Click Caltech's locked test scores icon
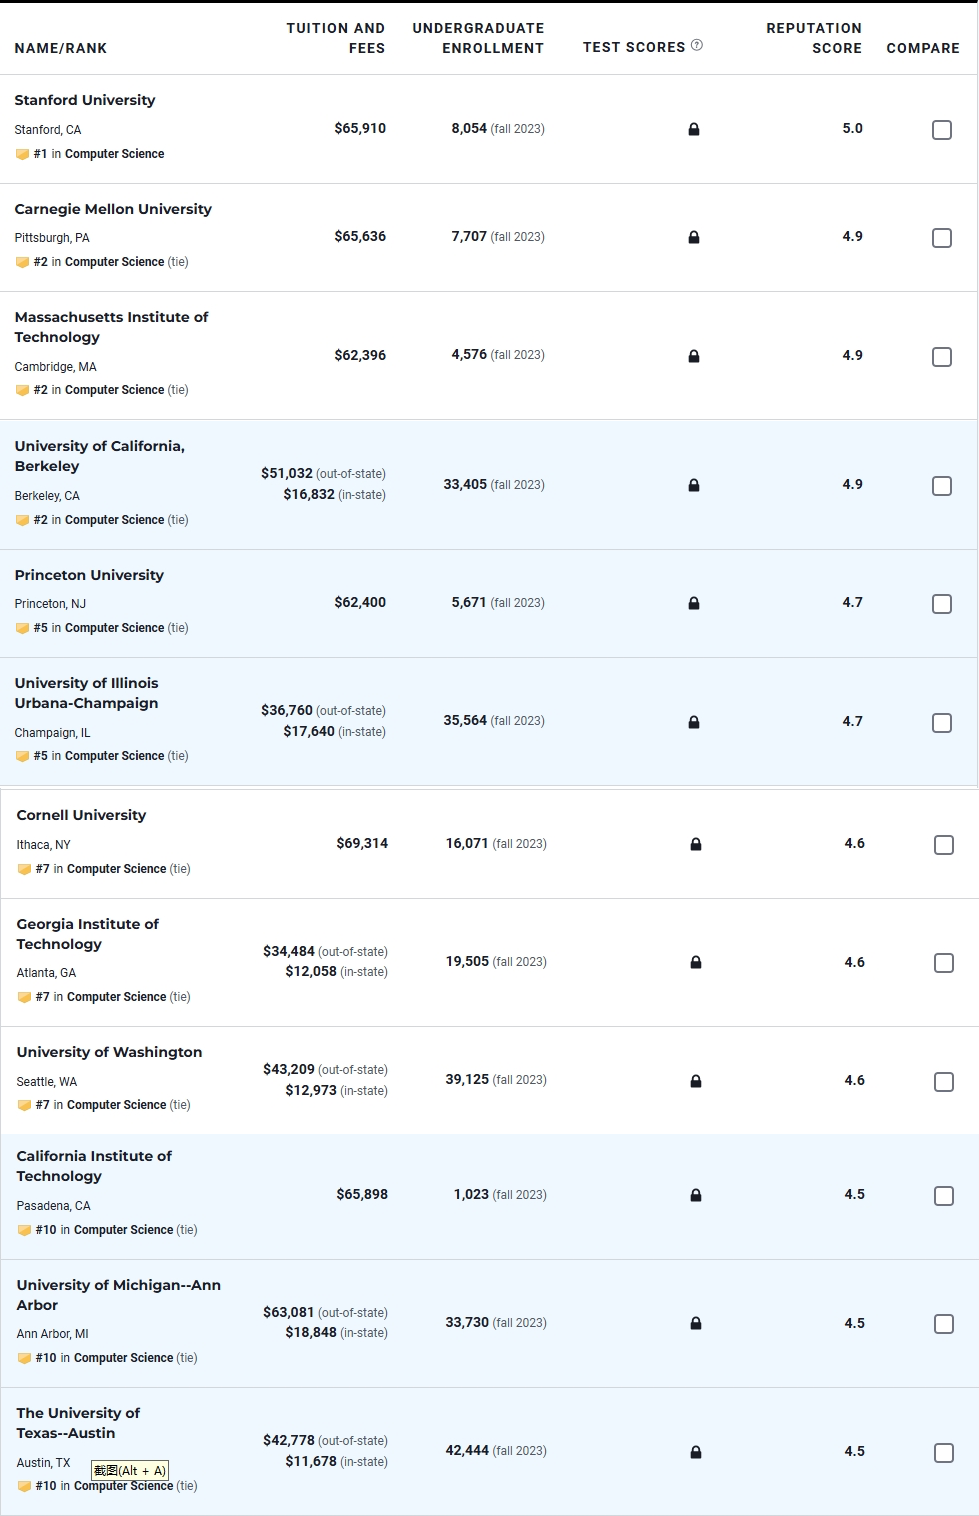This screenshot has width=979, height=1516. (696, 1195)
